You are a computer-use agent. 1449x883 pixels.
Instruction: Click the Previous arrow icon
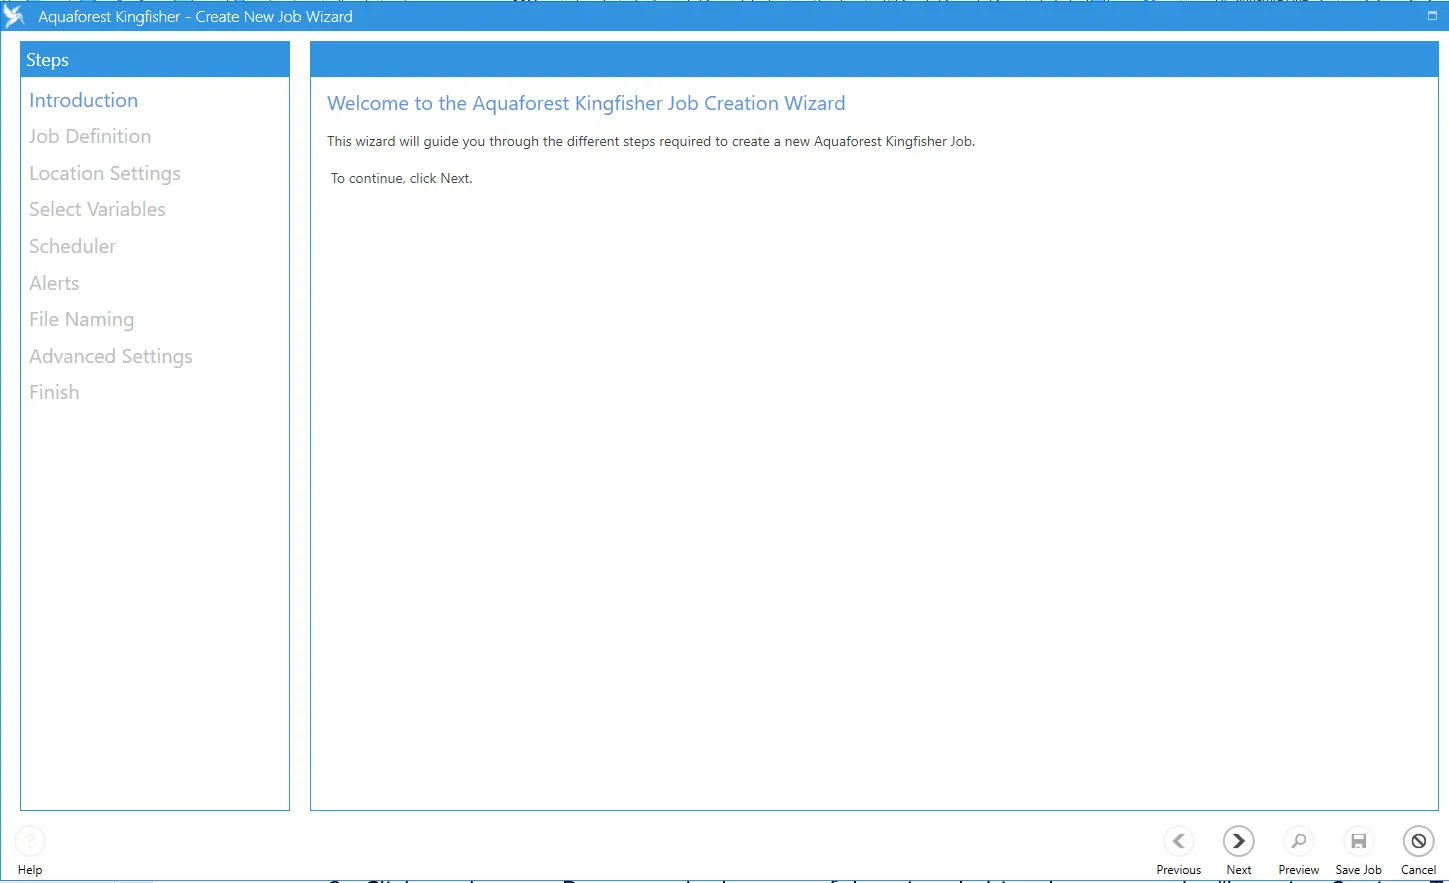click(x=1178, y=841)
